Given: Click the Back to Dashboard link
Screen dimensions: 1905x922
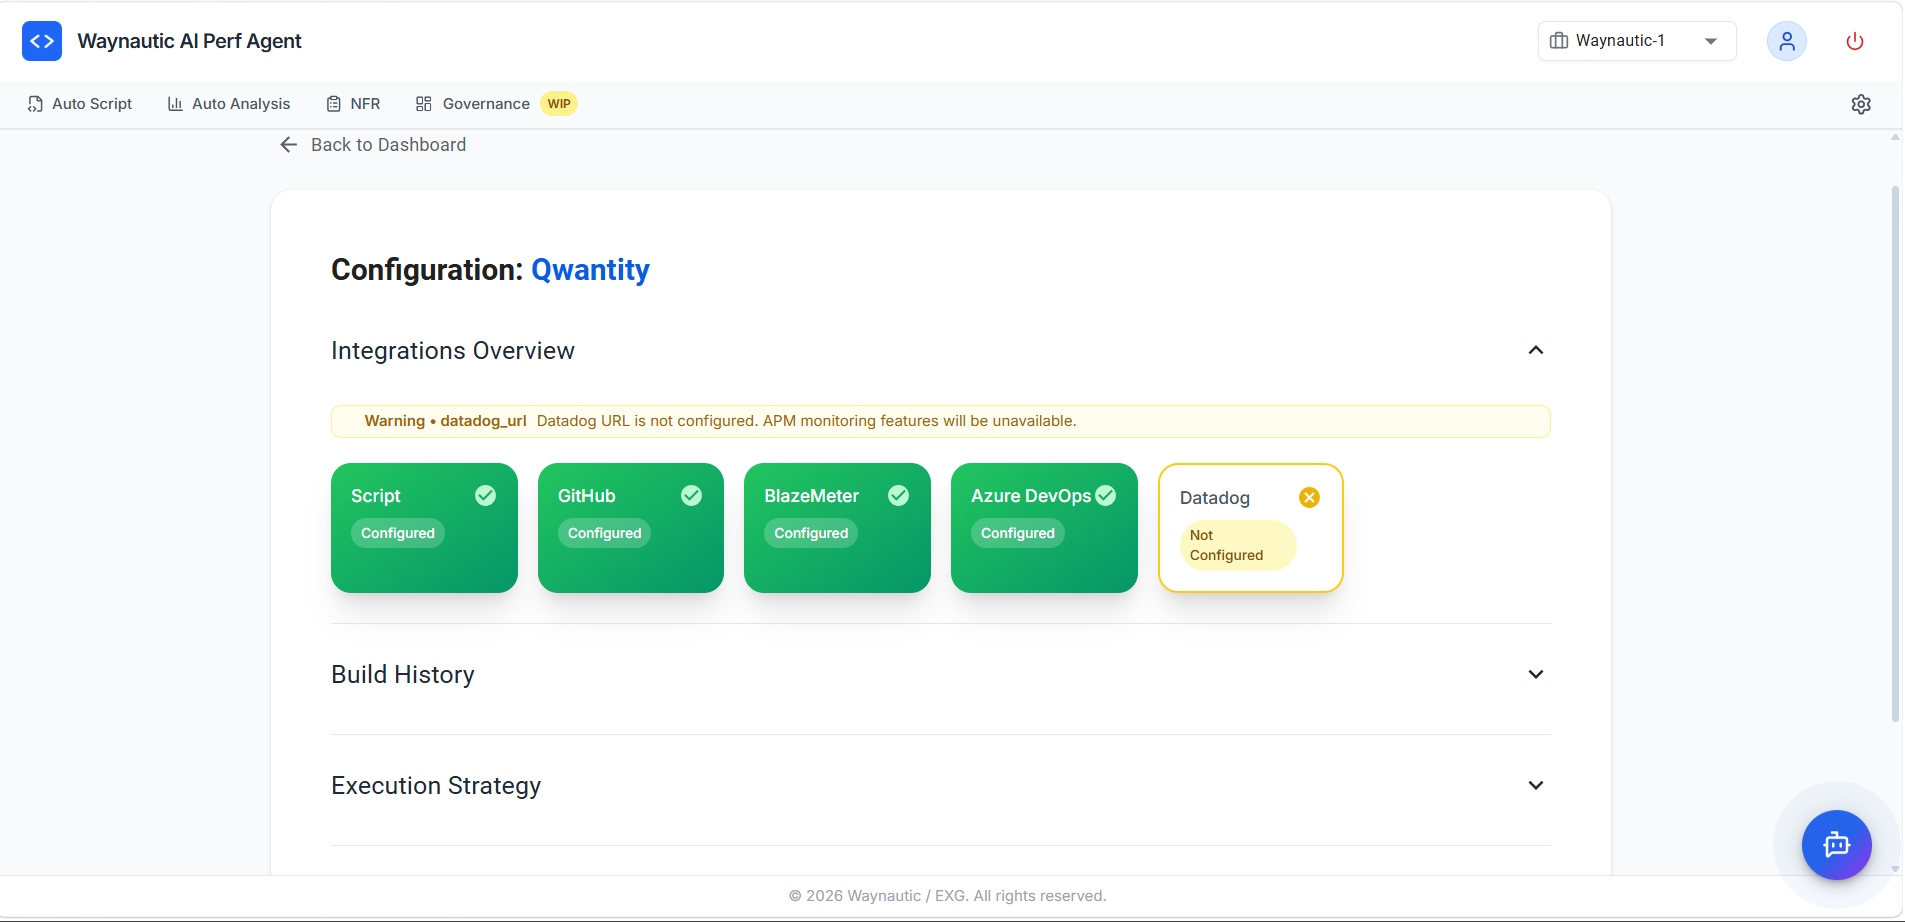Looking at the screenshot, I should 388,145.
